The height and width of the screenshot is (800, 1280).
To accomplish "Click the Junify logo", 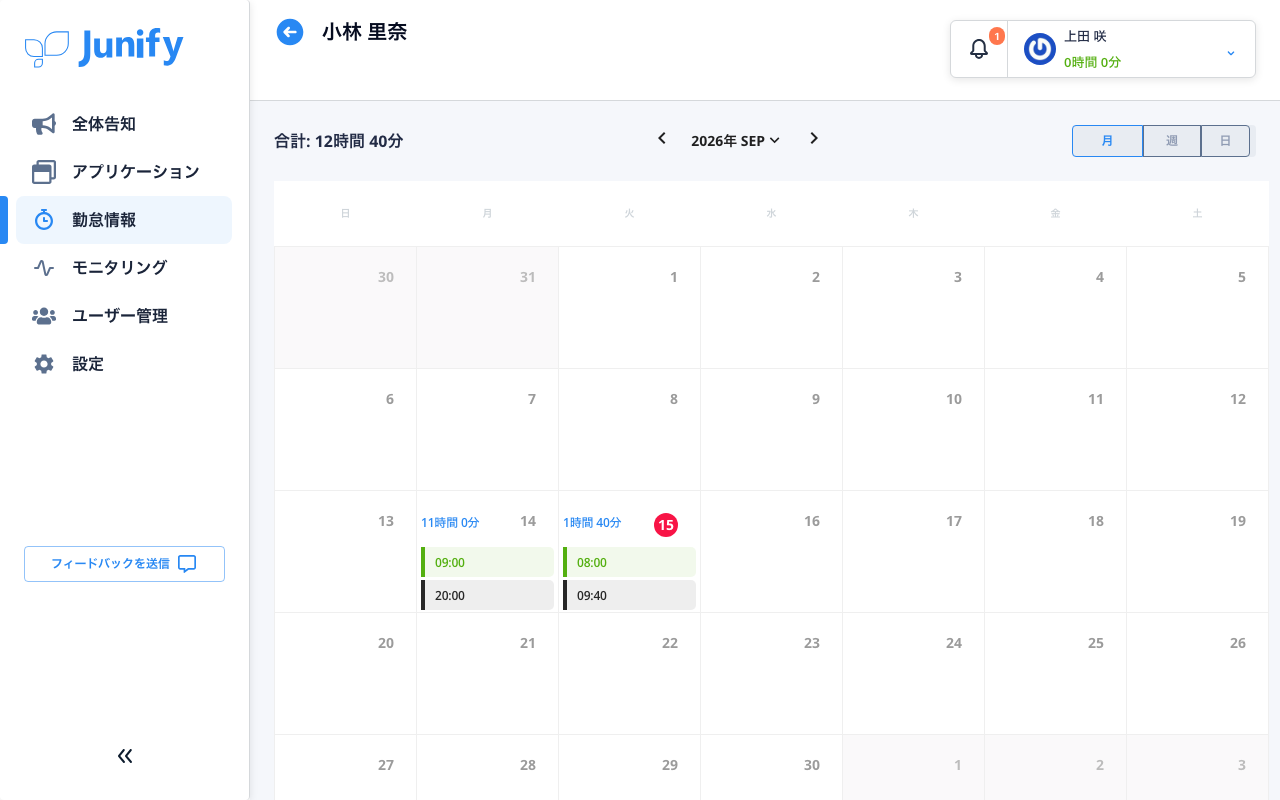I will click(104, 47).
